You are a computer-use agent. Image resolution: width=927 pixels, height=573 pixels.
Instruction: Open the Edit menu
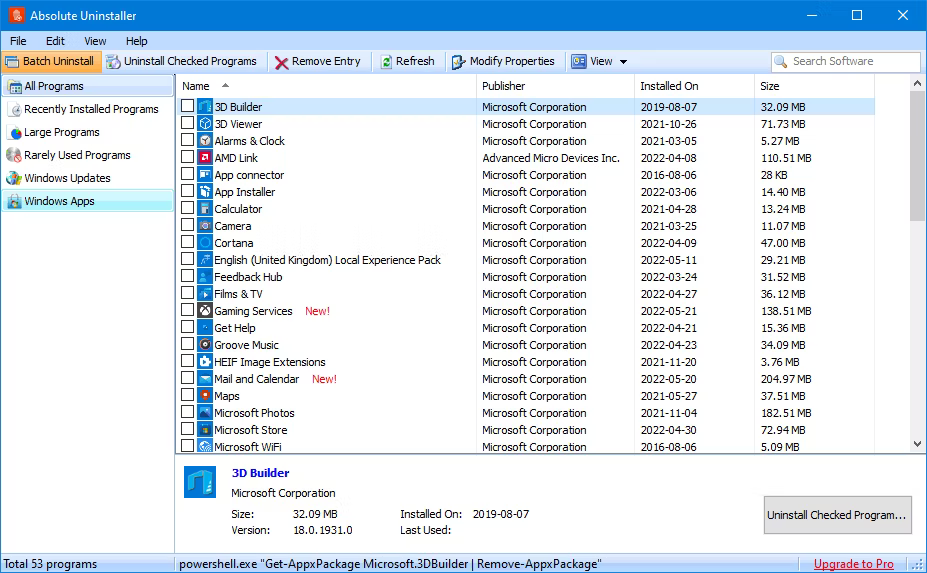pos(55,41)
